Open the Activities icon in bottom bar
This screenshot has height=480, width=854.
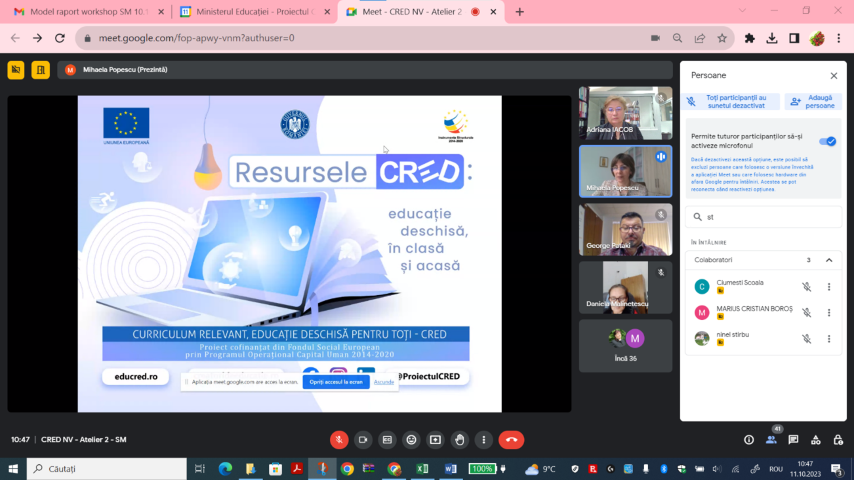(815, 440)
